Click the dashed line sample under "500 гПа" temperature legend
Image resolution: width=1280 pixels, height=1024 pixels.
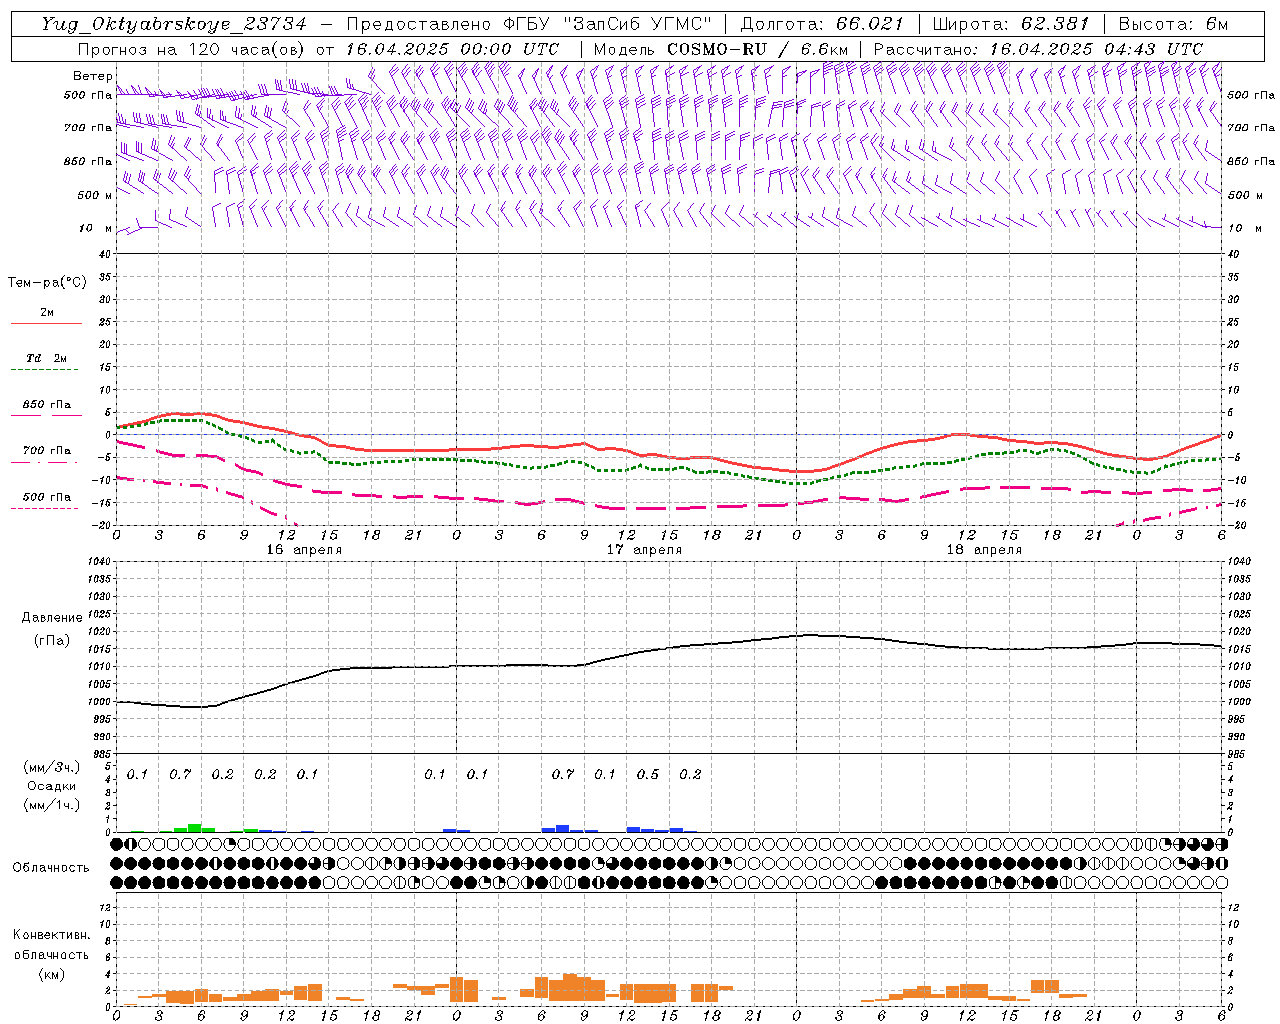coord(46,508)
